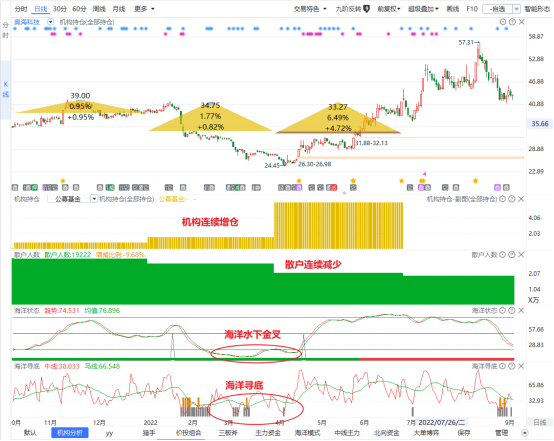This screenshot has width=554, height=441.
Task: Open settings icon of 海洋状态 panel
Action: [x=502, y=311]
